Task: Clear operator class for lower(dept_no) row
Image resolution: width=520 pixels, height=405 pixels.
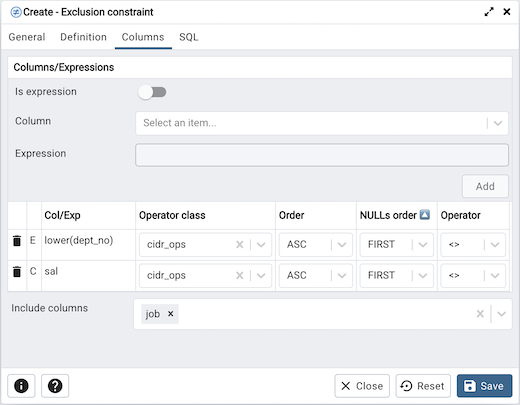Action: pyautogui.click(x=239, y=245)
